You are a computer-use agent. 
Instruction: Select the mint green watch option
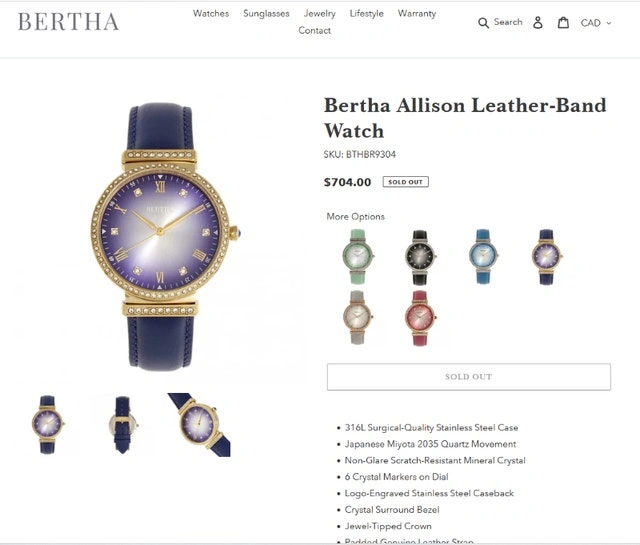[x=358, y=256]
